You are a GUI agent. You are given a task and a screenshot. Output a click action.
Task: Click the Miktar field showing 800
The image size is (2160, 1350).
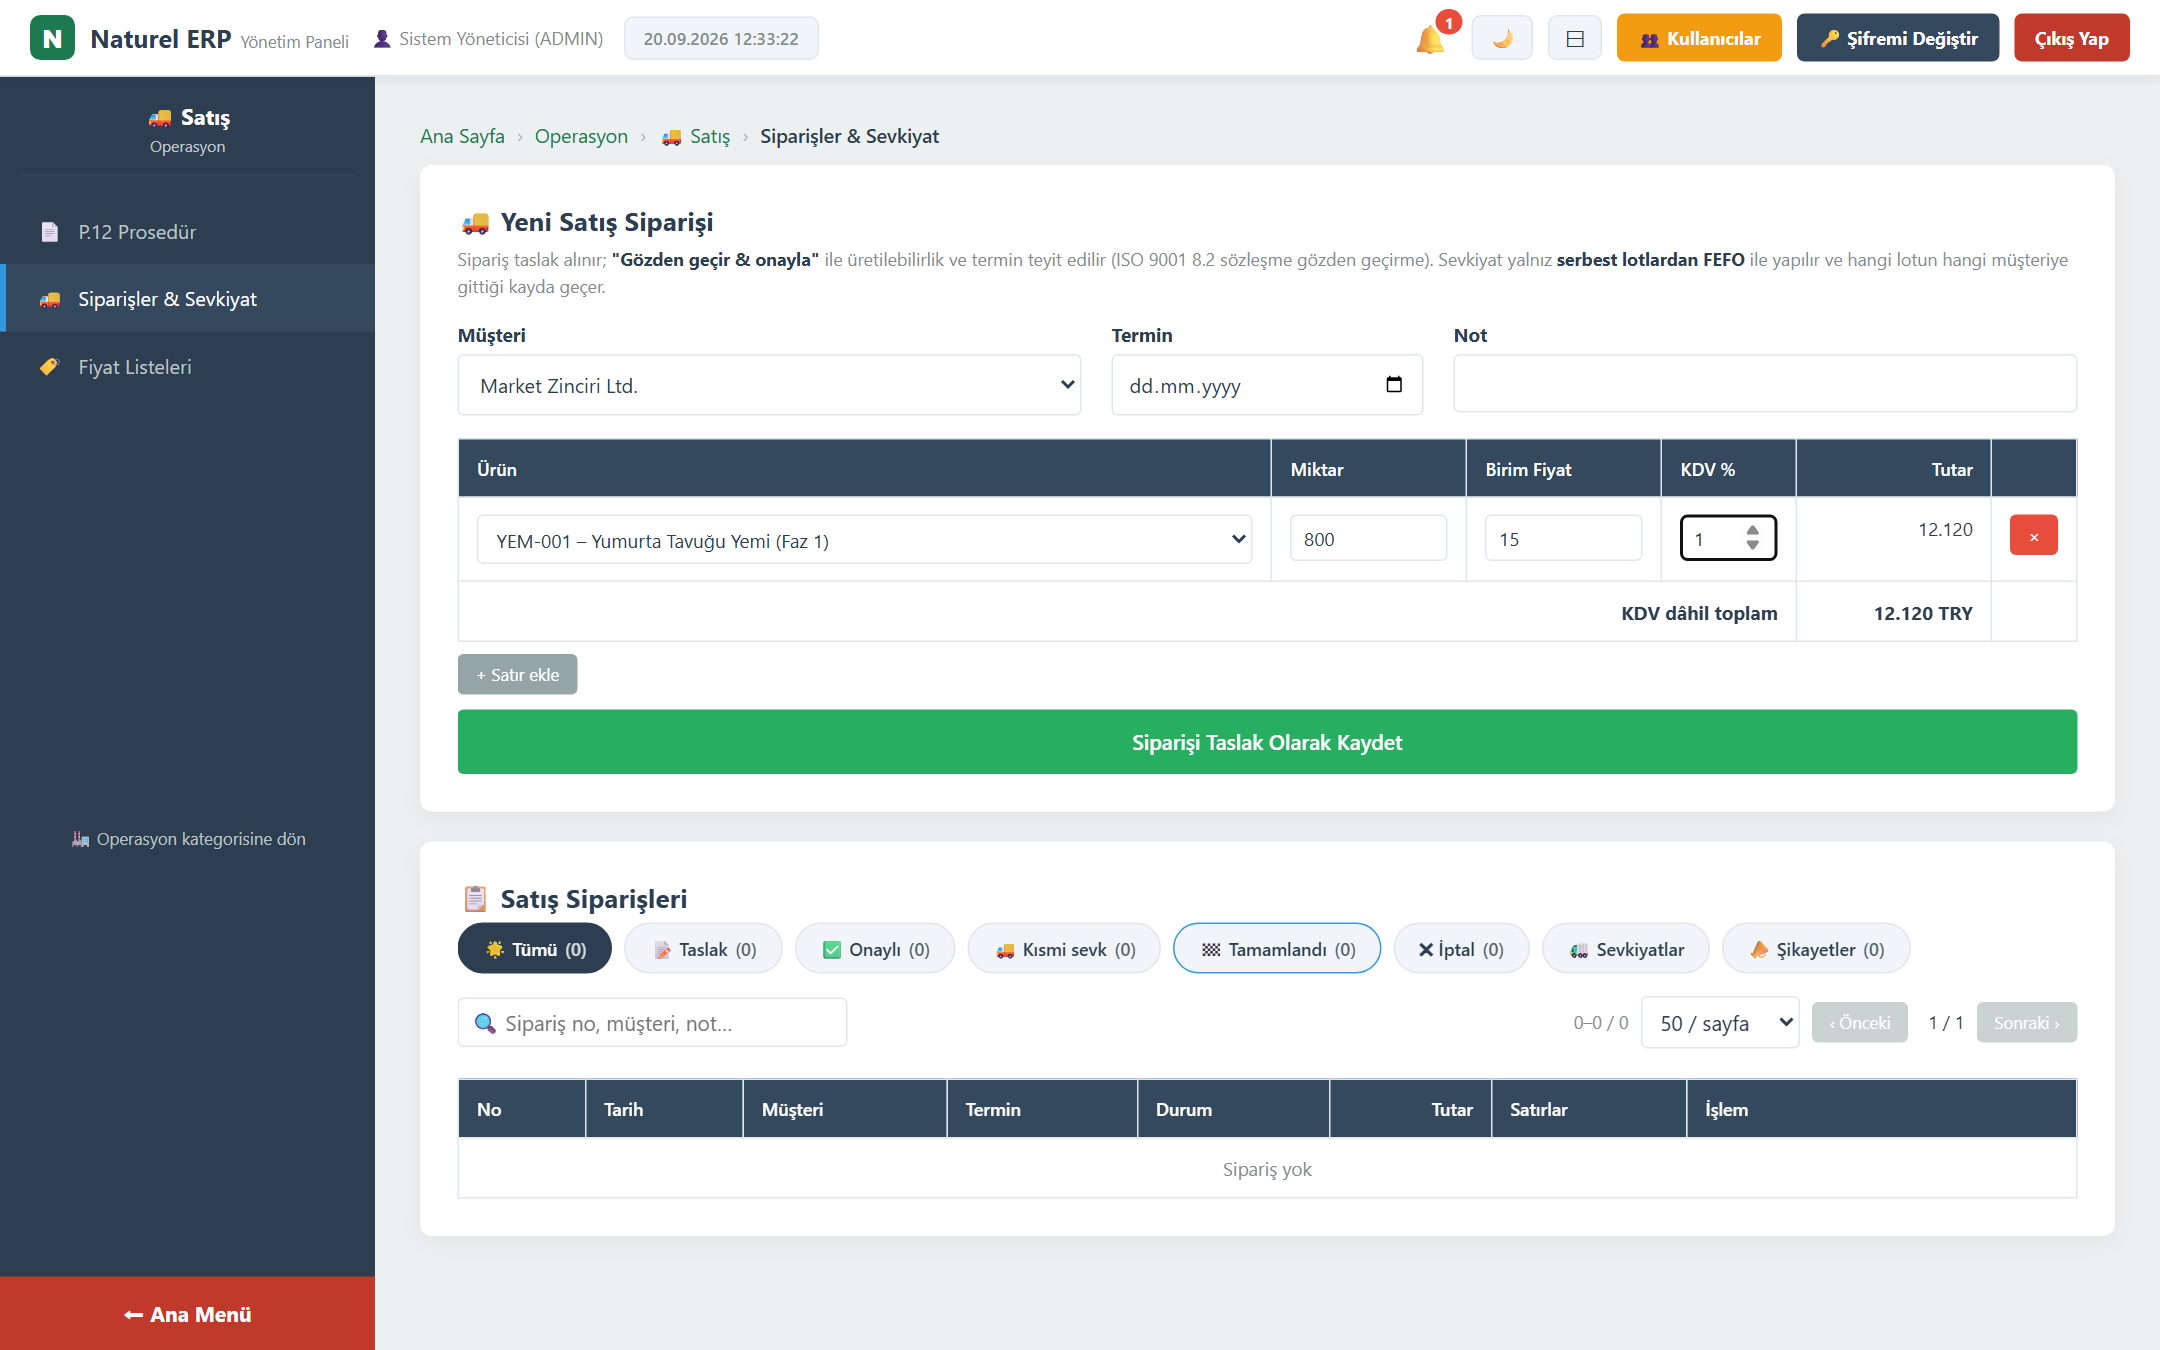[x=1368, y=539]
